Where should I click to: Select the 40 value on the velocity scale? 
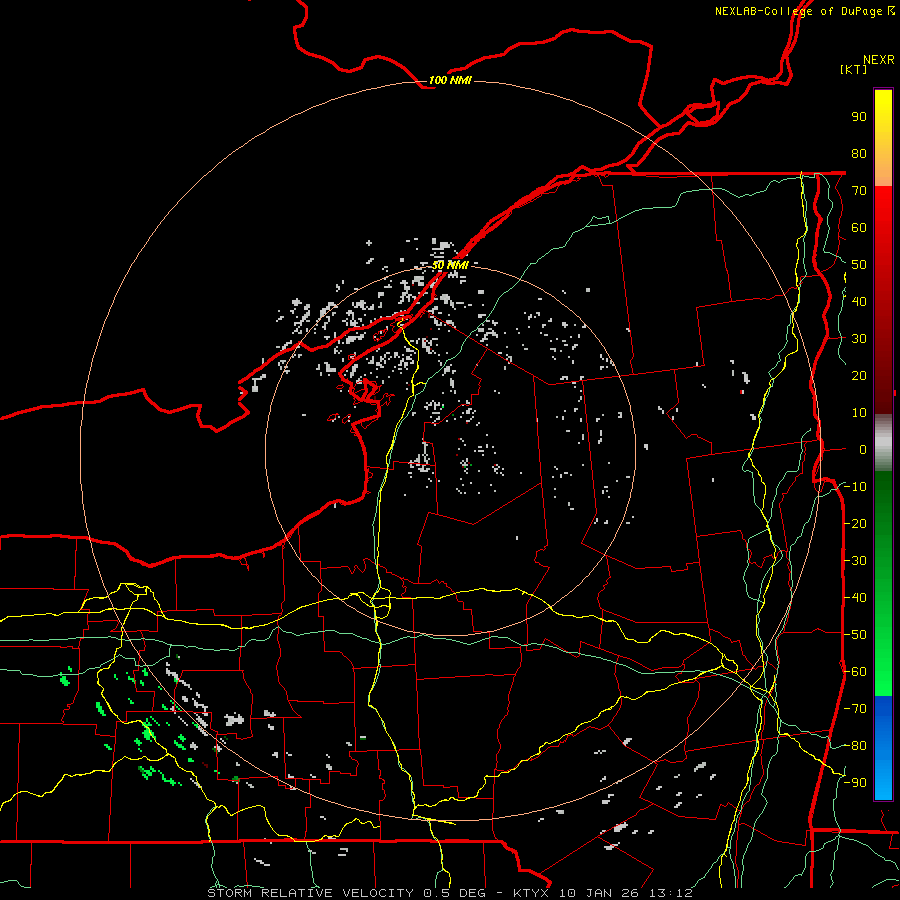[x=859, y=301]
